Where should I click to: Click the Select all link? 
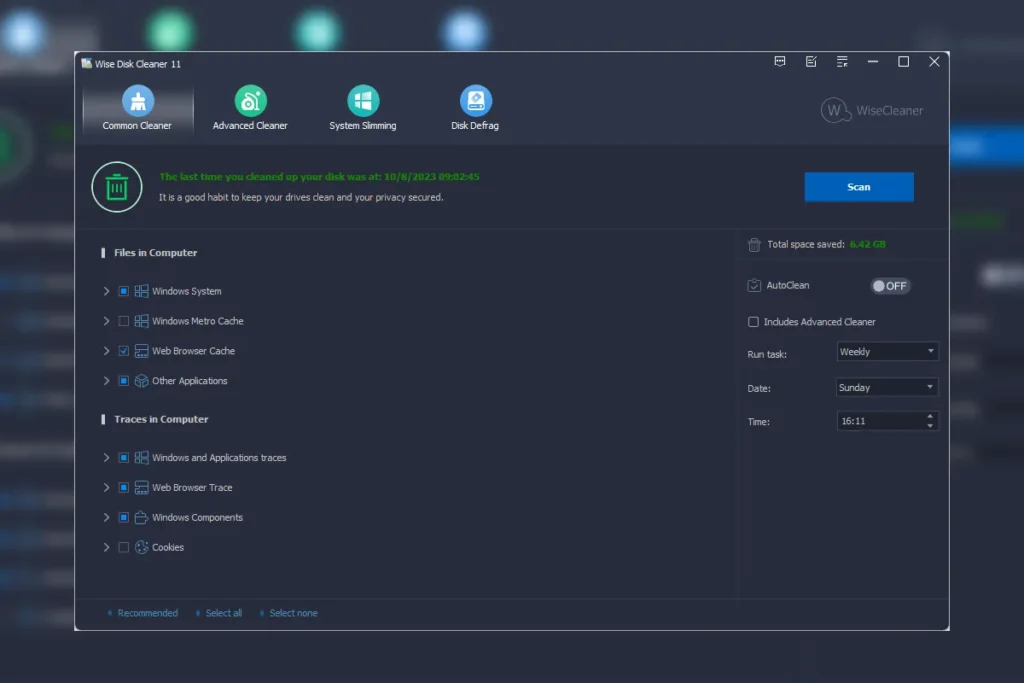click(x=223, y=613)
